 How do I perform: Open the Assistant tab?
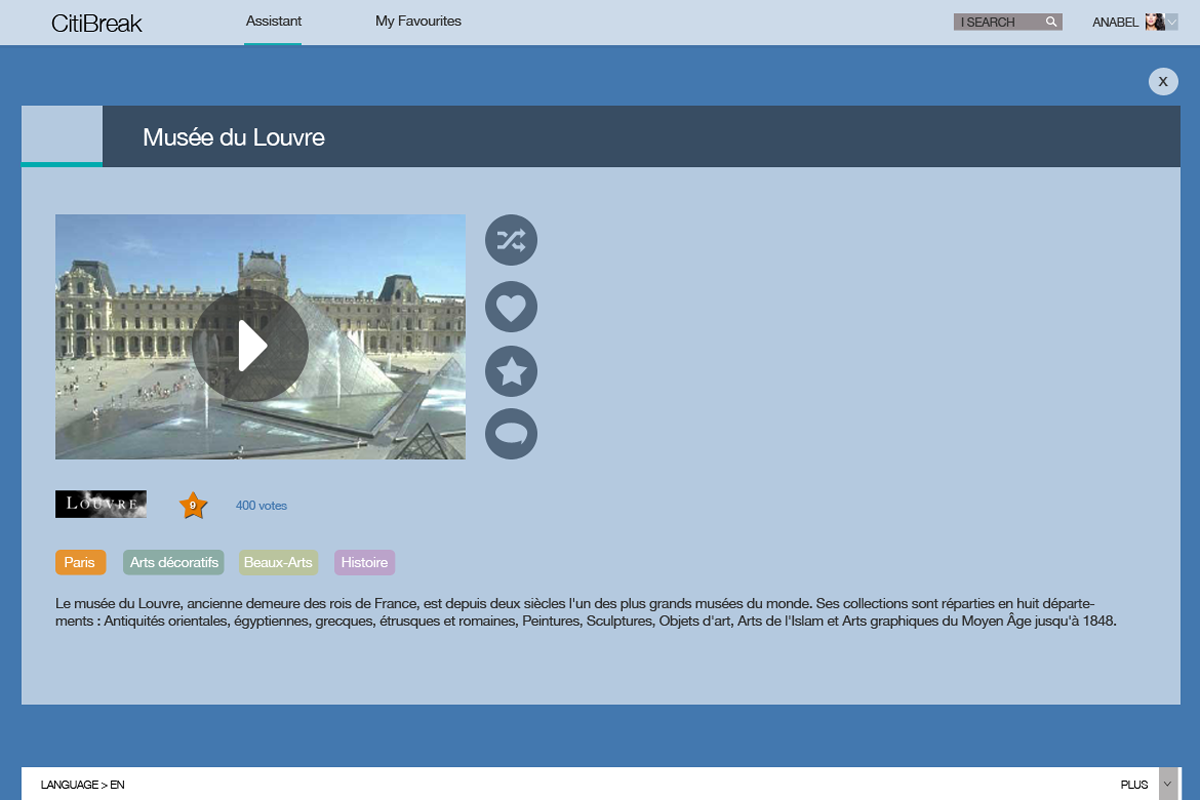[x=273, y=21]
